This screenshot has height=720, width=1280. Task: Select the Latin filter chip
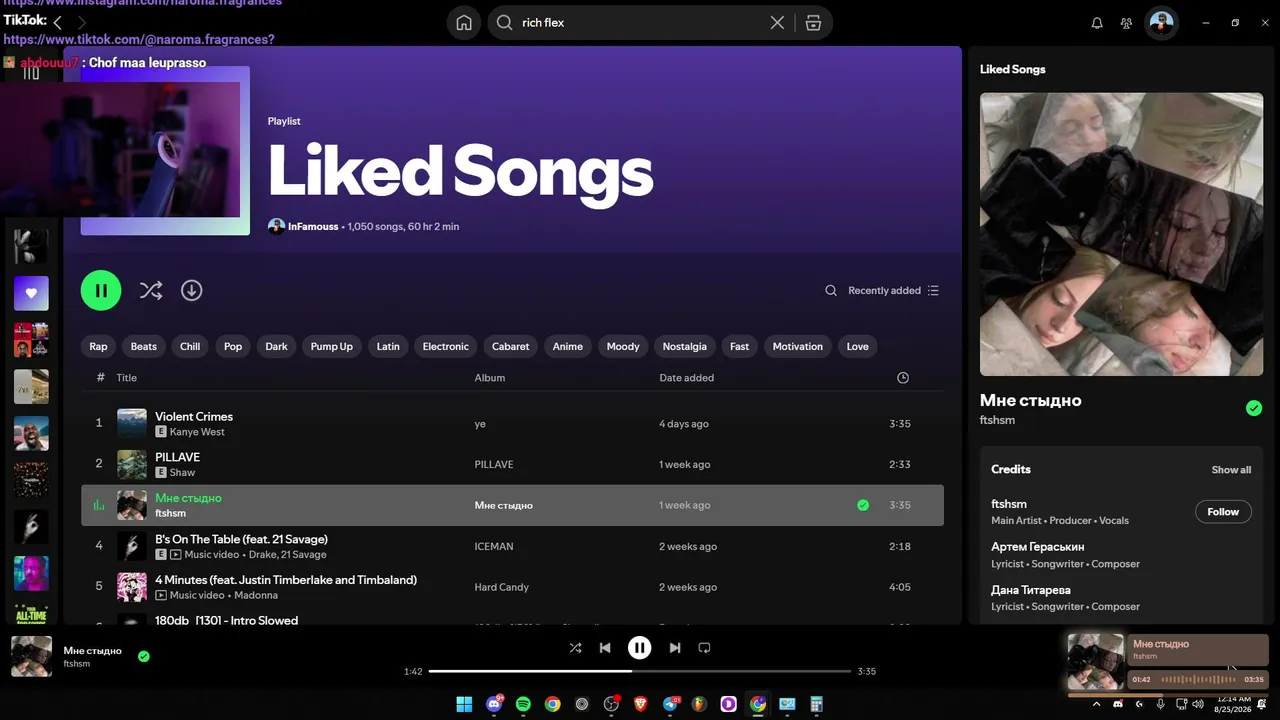[x=388, y=347]
